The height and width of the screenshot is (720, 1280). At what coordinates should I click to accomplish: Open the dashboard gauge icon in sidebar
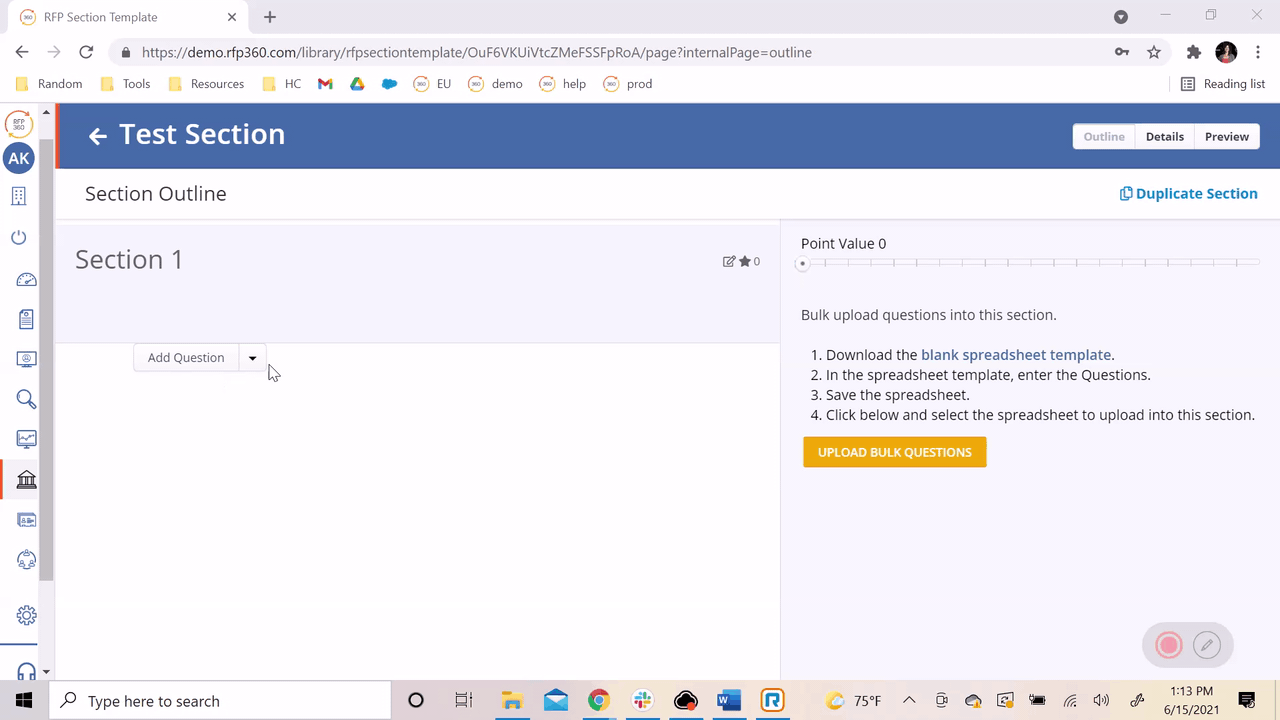click(x=27, y=280)
